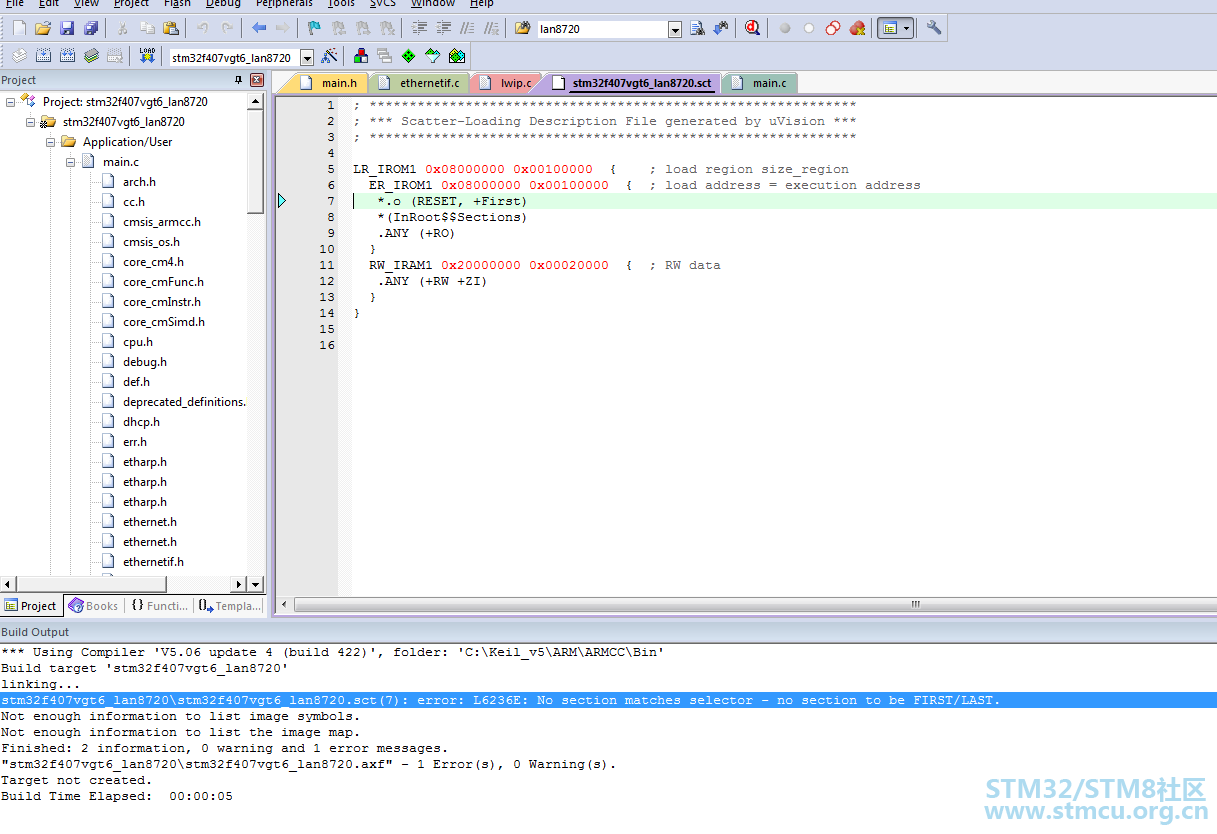Open the Flash menu
The image size is (1217, 834).
point(177,4)
